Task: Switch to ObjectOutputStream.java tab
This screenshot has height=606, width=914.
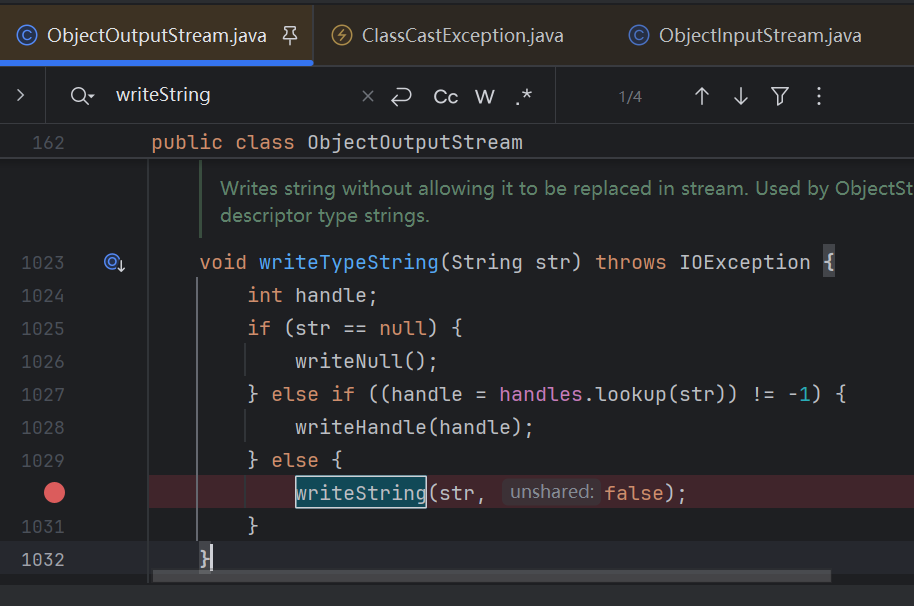Action: pos(156,36)
